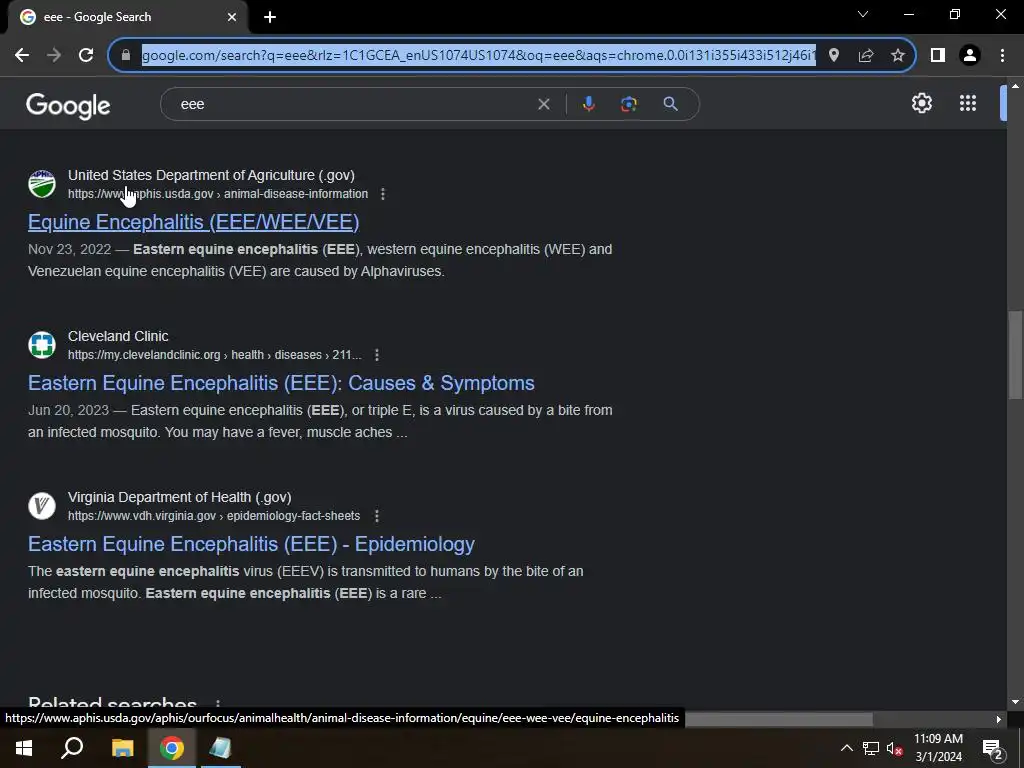Image resolution: width=1024 pixels, height=768 pixels.
Task: Click my.clevelandclinic.org result URL
Action: pos(214,355)
